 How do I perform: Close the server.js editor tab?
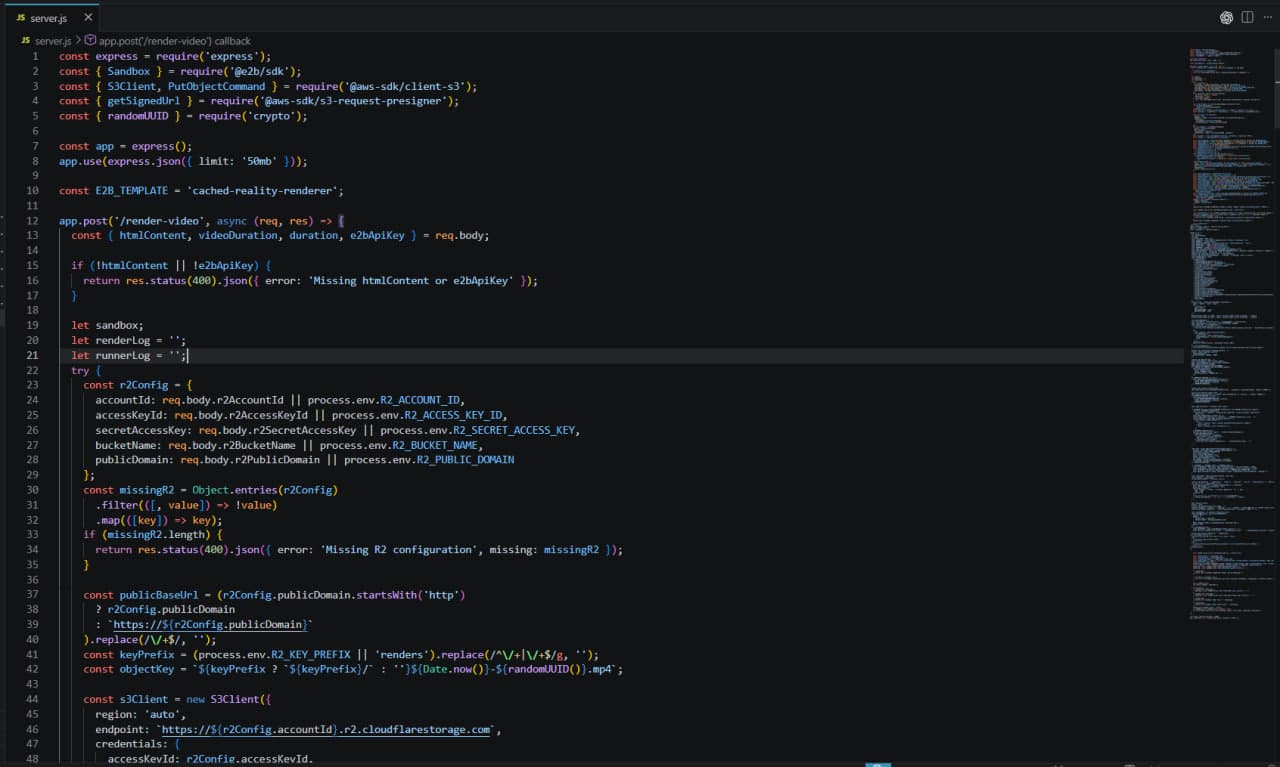click(88, 17)
